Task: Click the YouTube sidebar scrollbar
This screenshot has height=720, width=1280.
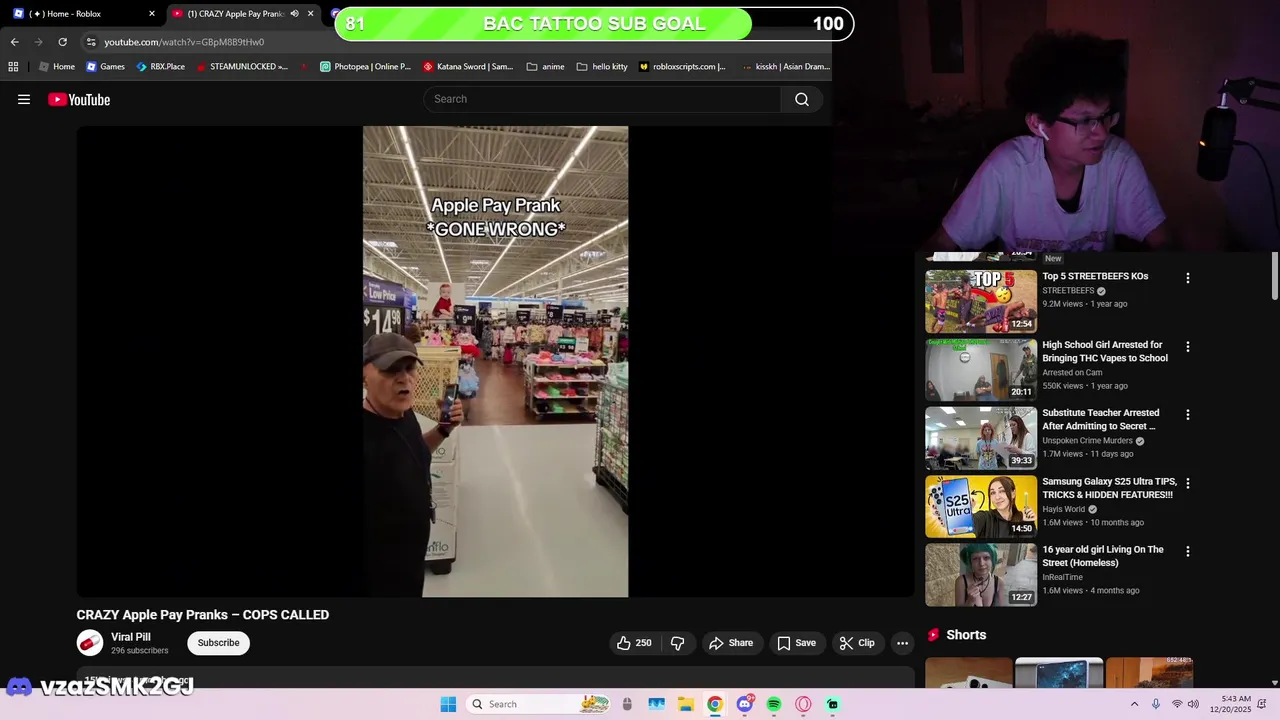Action: pos(1275,275)
